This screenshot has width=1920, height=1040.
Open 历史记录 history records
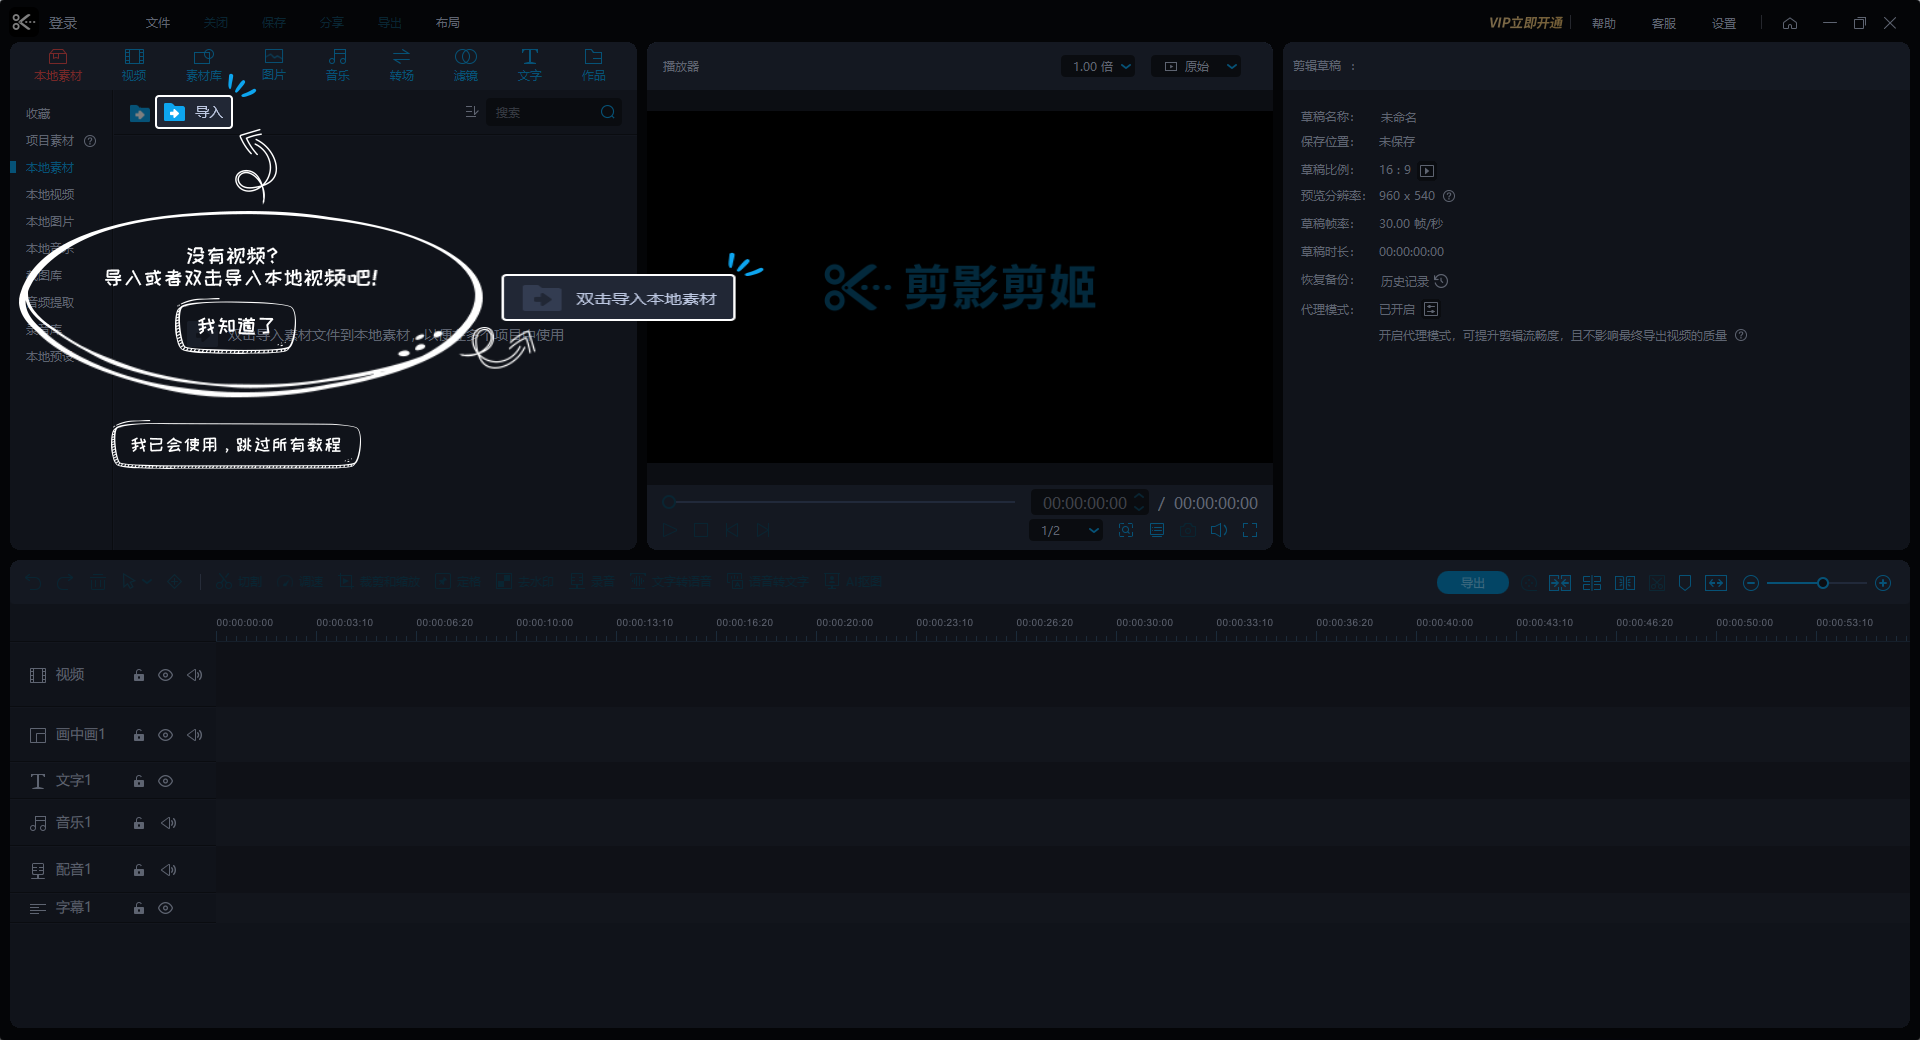(x=1414, y=282)
